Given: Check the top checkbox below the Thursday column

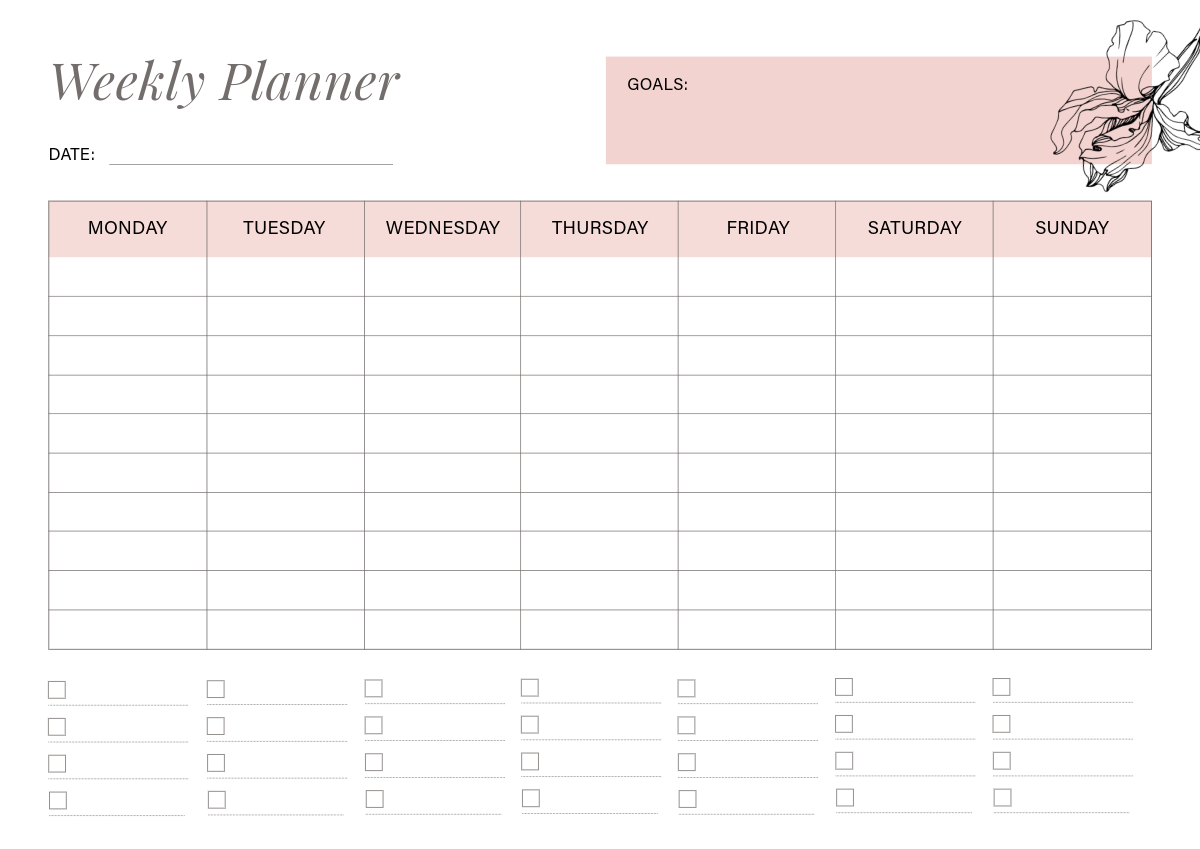Looking at the screenshot, I should (530, 688).
